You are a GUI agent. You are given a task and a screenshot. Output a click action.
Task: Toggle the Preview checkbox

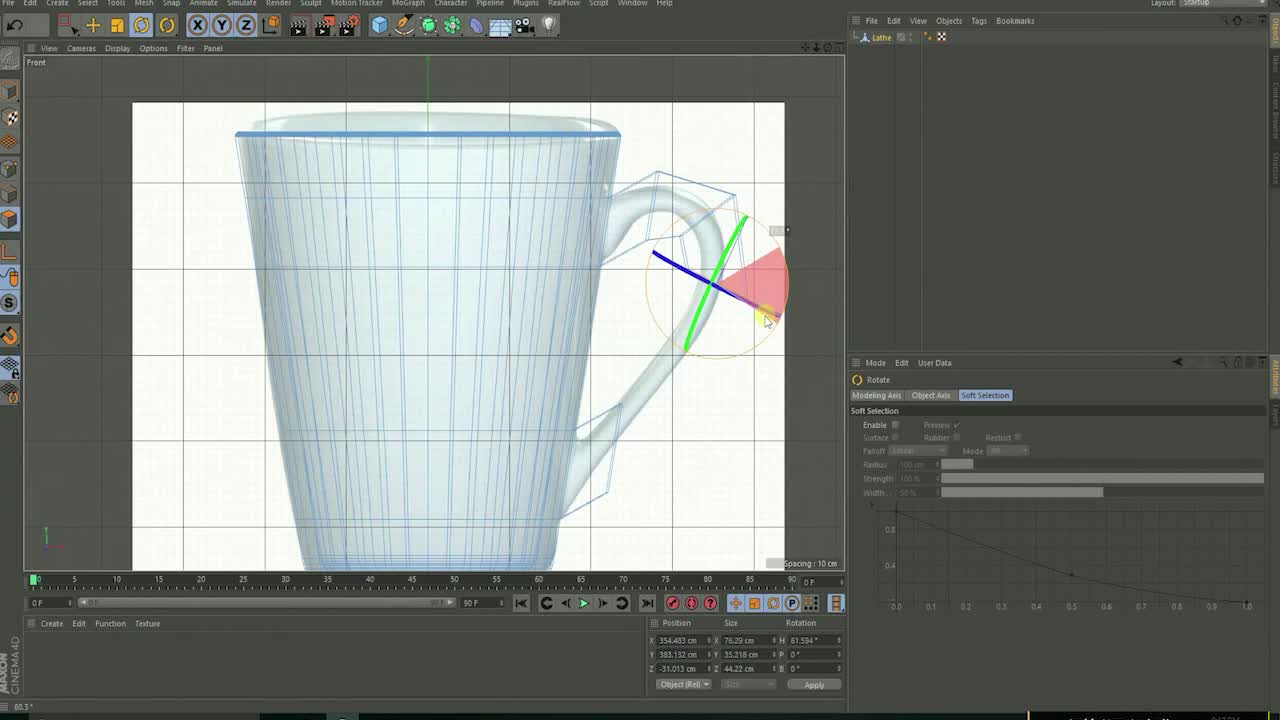957,425
